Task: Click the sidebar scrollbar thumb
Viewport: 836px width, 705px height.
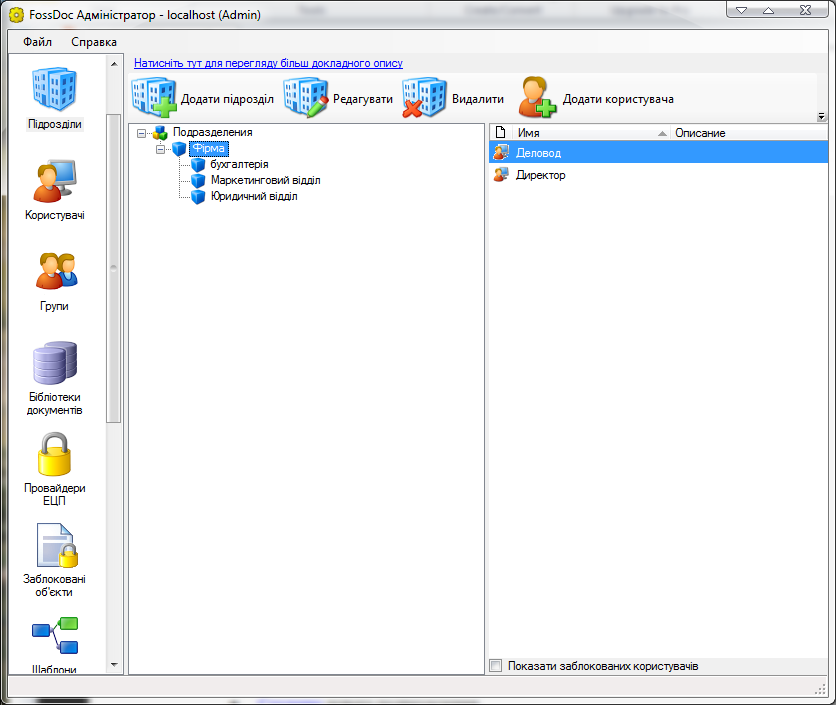Action: click(x=114, y=268)
